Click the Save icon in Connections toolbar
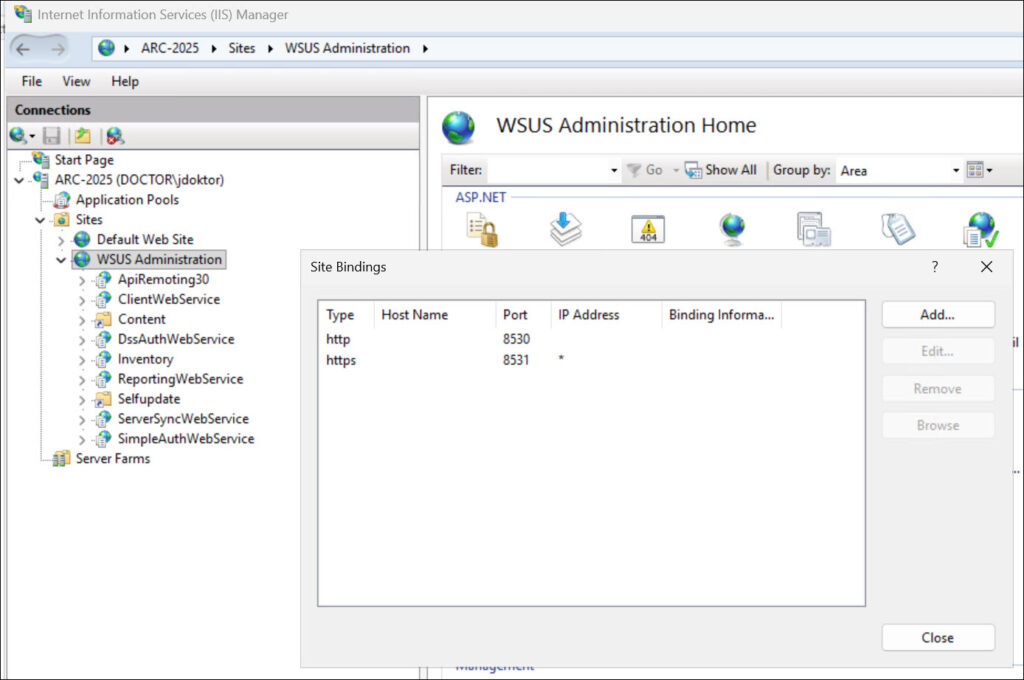This screenshot has height=680, width=1024. (51, 136)
